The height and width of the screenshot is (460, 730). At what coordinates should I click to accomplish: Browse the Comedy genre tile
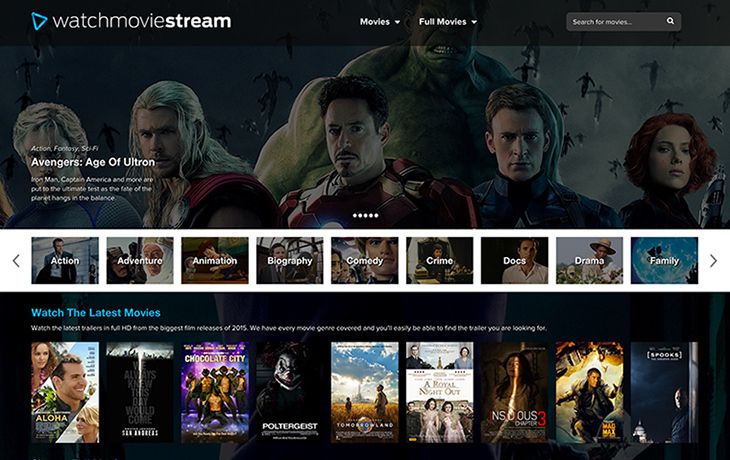[x=365, y=261]
